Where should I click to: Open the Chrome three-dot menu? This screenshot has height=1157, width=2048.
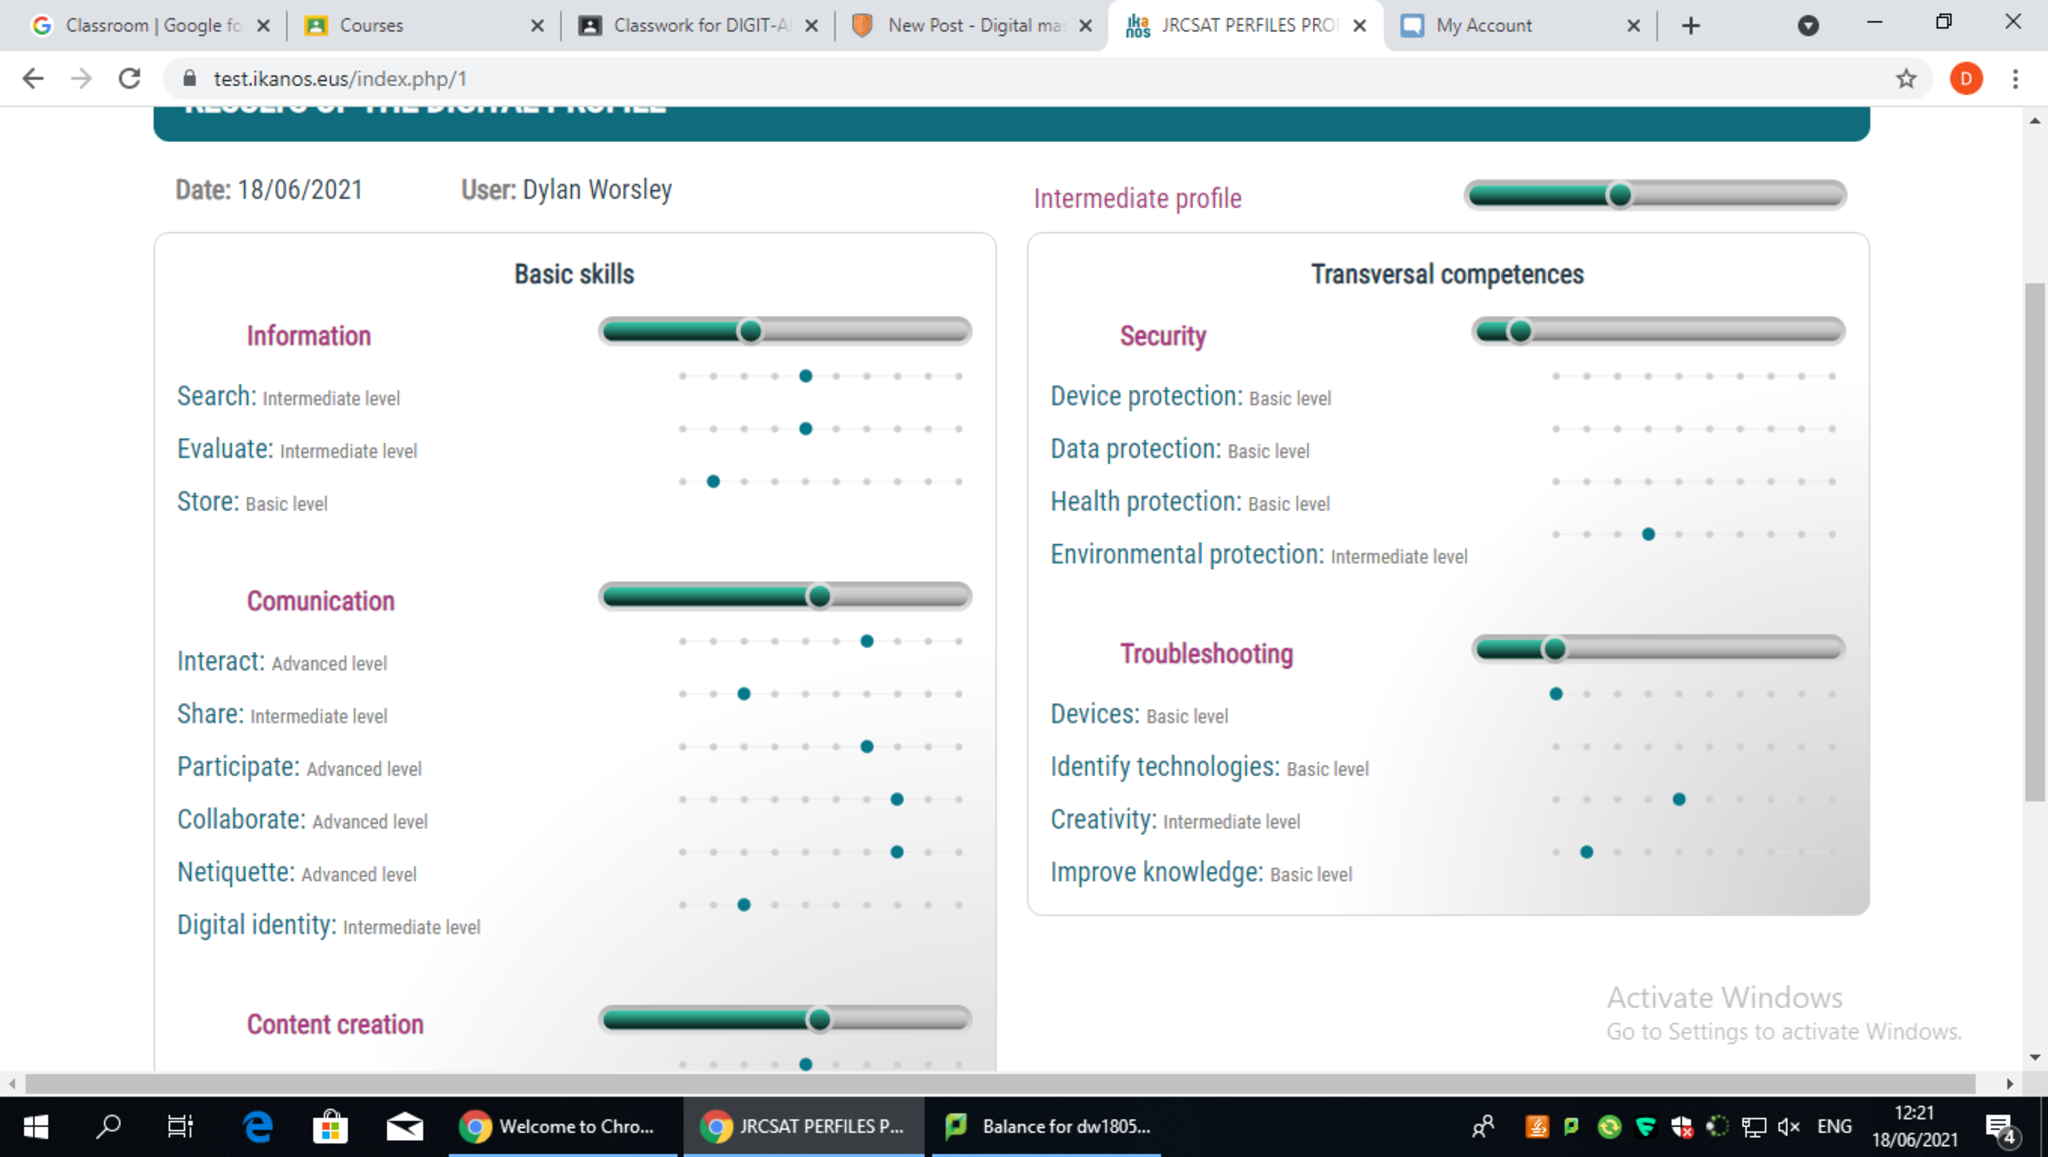(2015, 78)
